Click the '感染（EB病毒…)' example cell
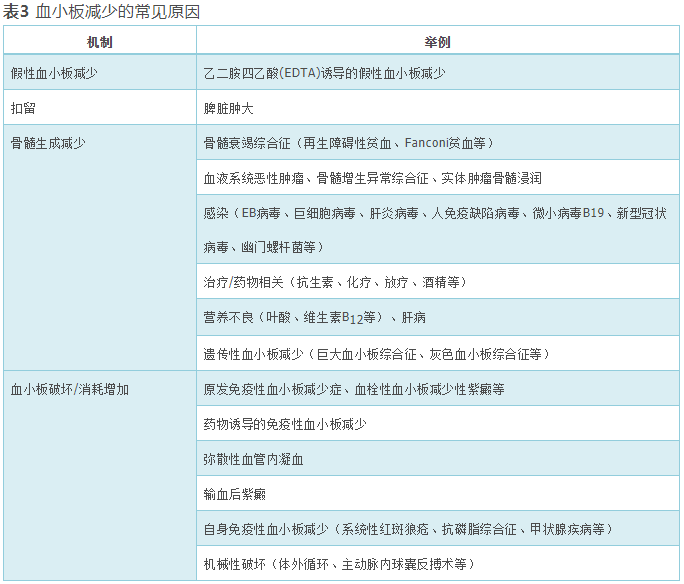This screenshot has width=684, height=584. [436, 229]
